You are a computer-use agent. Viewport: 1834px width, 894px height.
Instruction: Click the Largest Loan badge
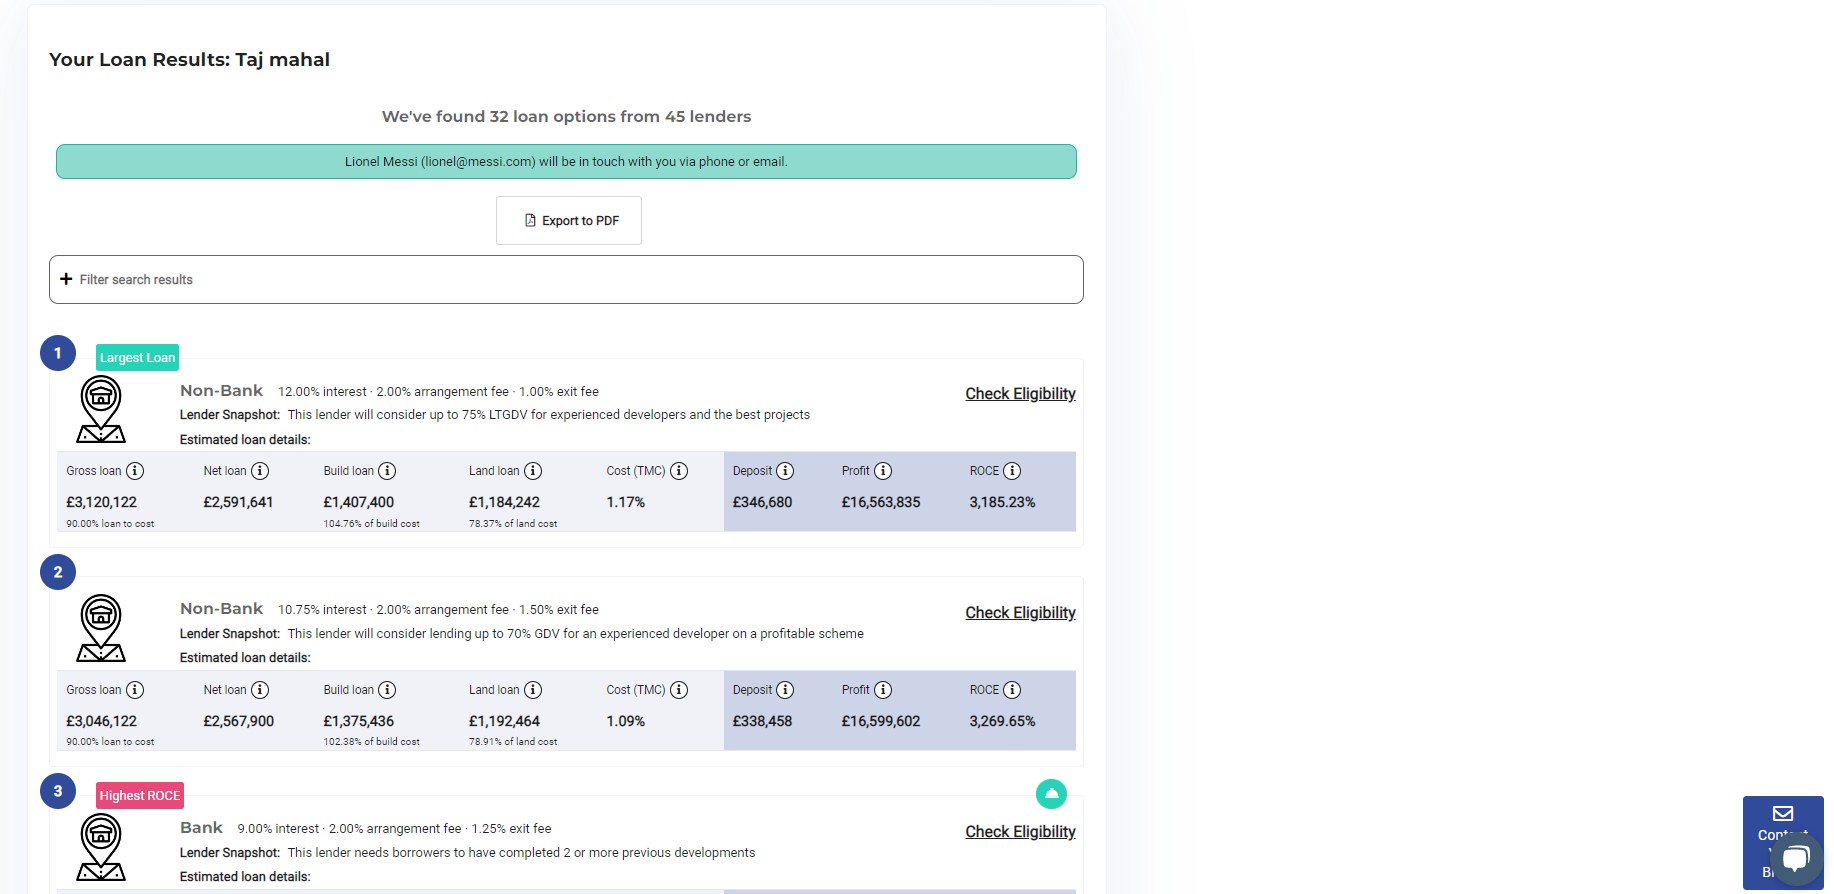[137, 357]
